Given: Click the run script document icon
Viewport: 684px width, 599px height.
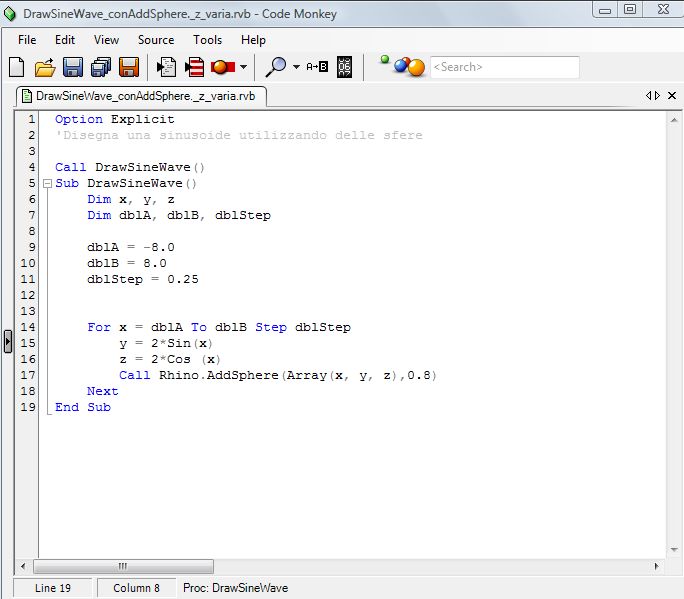Looking at the screenshot, I should (166, 67).
